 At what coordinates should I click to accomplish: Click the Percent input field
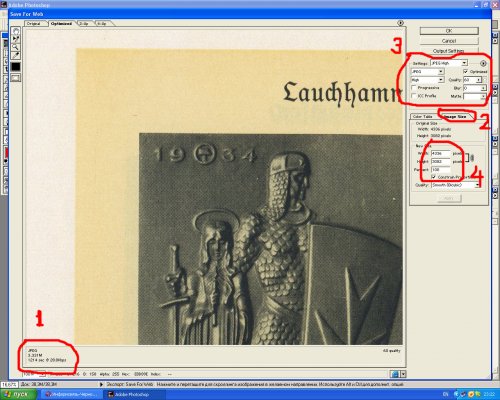coord(441,170)
